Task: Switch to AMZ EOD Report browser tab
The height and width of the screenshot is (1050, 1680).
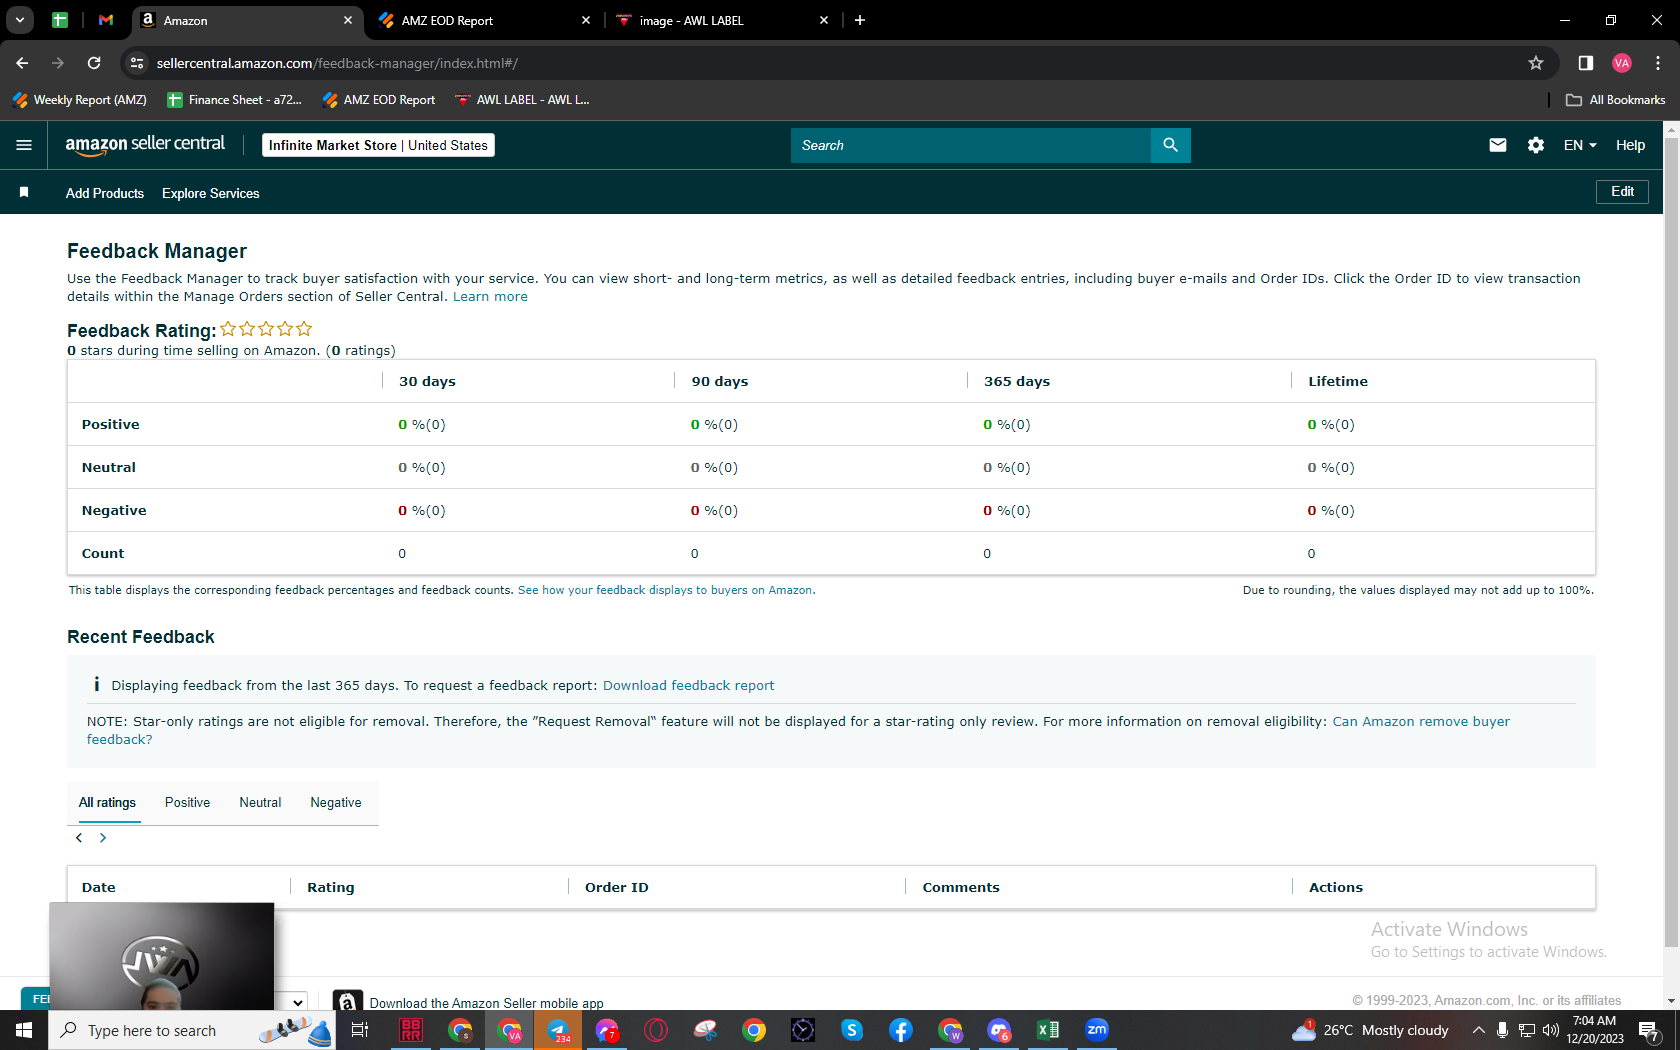Action: (x=485, y=20)
